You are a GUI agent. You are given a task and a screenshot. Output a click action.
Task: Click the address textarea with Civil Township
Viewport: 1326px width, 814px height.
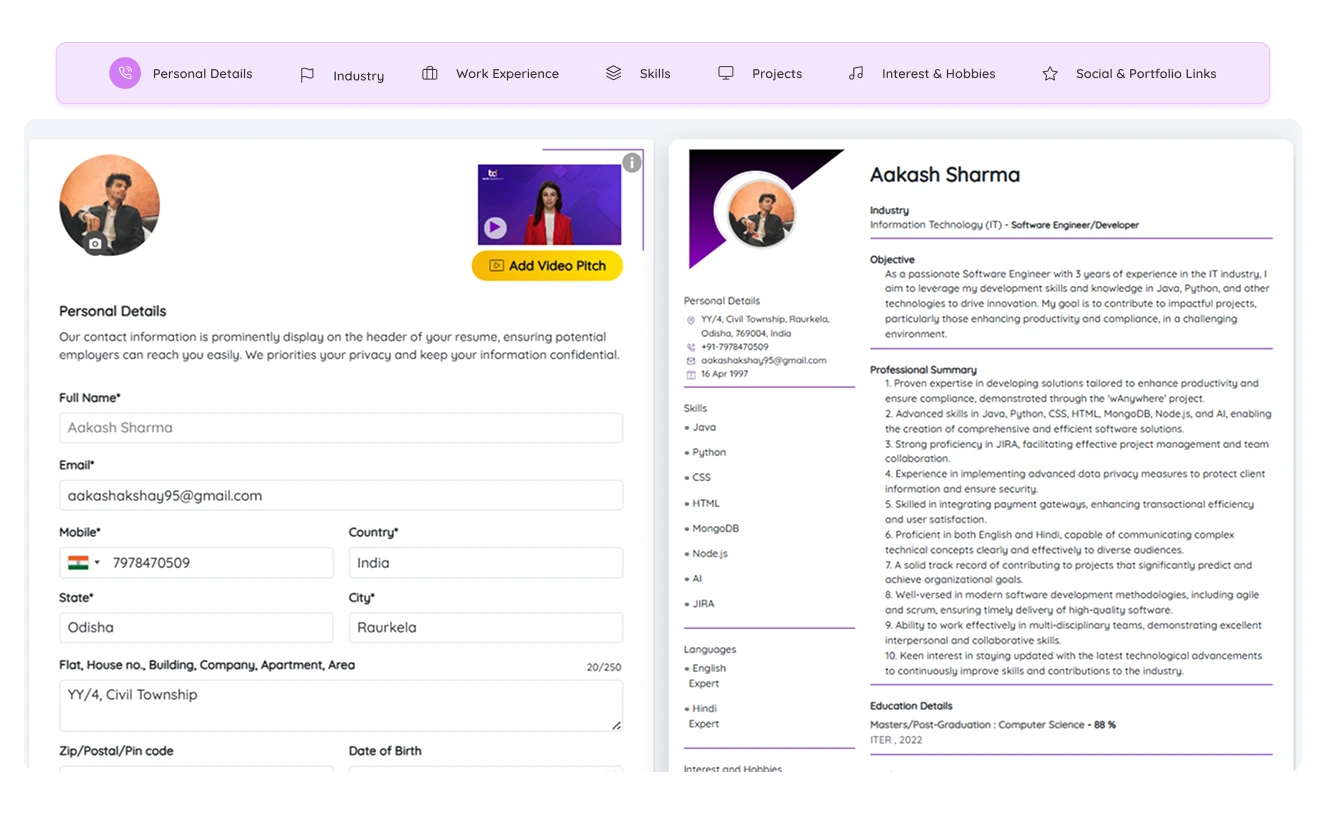tap(341, 705)
